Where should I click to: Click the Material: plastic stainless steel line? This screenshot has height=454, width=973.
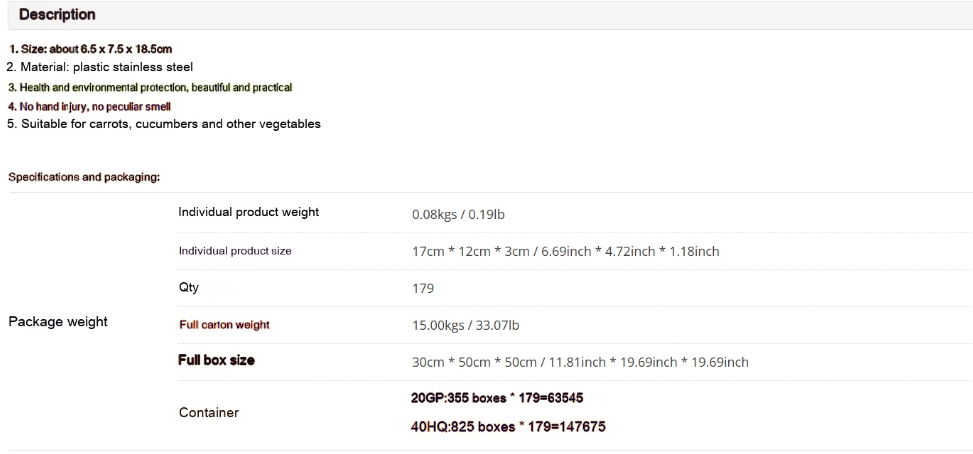tap(100, 67)
